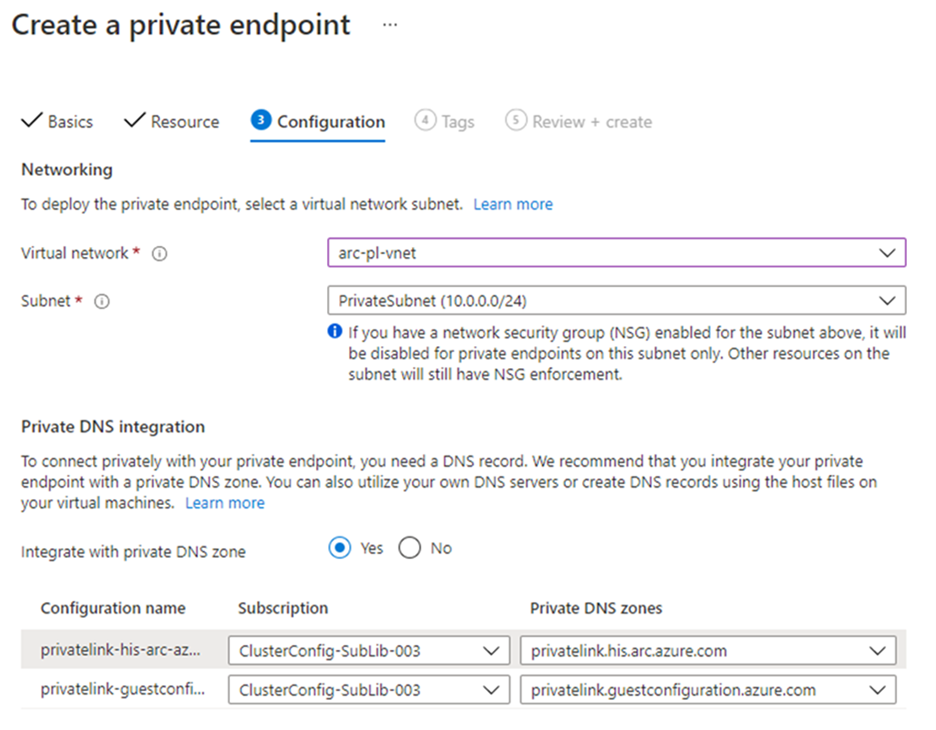Viewport: 936px width, 730px height.
Task: Open Learn more link in DNS integration
Action: pos(225,503)
